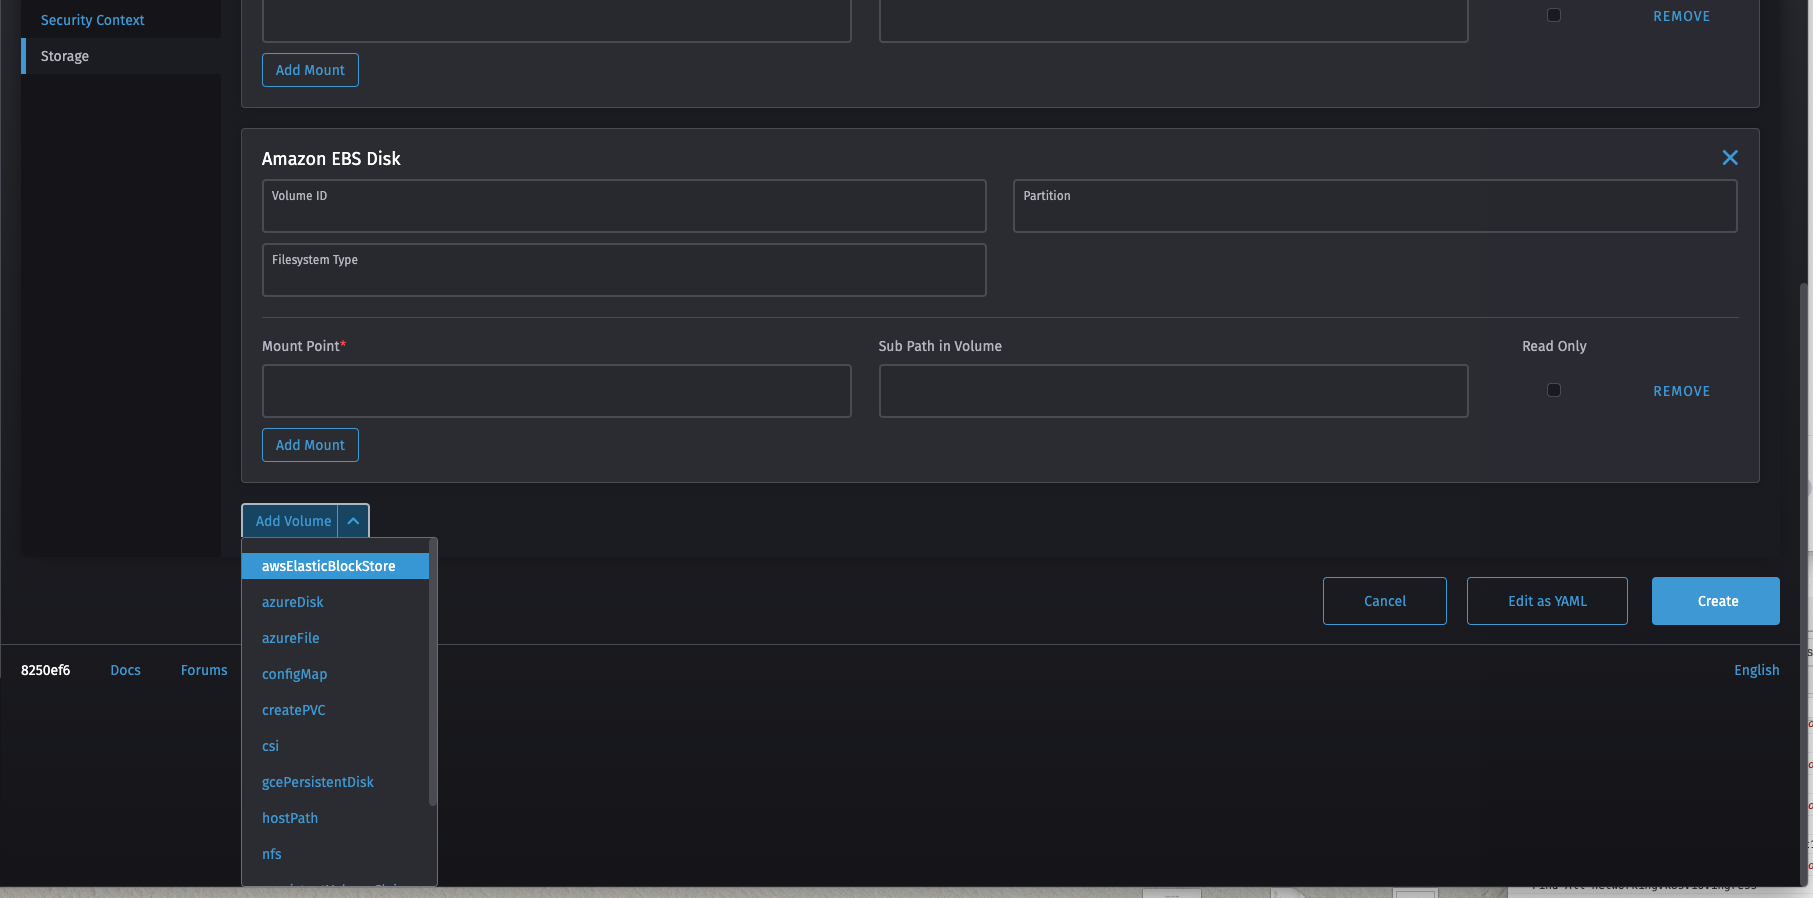Open the Security Context tab
Viewport: 1813px width, 898px height.
pos(92,20)
